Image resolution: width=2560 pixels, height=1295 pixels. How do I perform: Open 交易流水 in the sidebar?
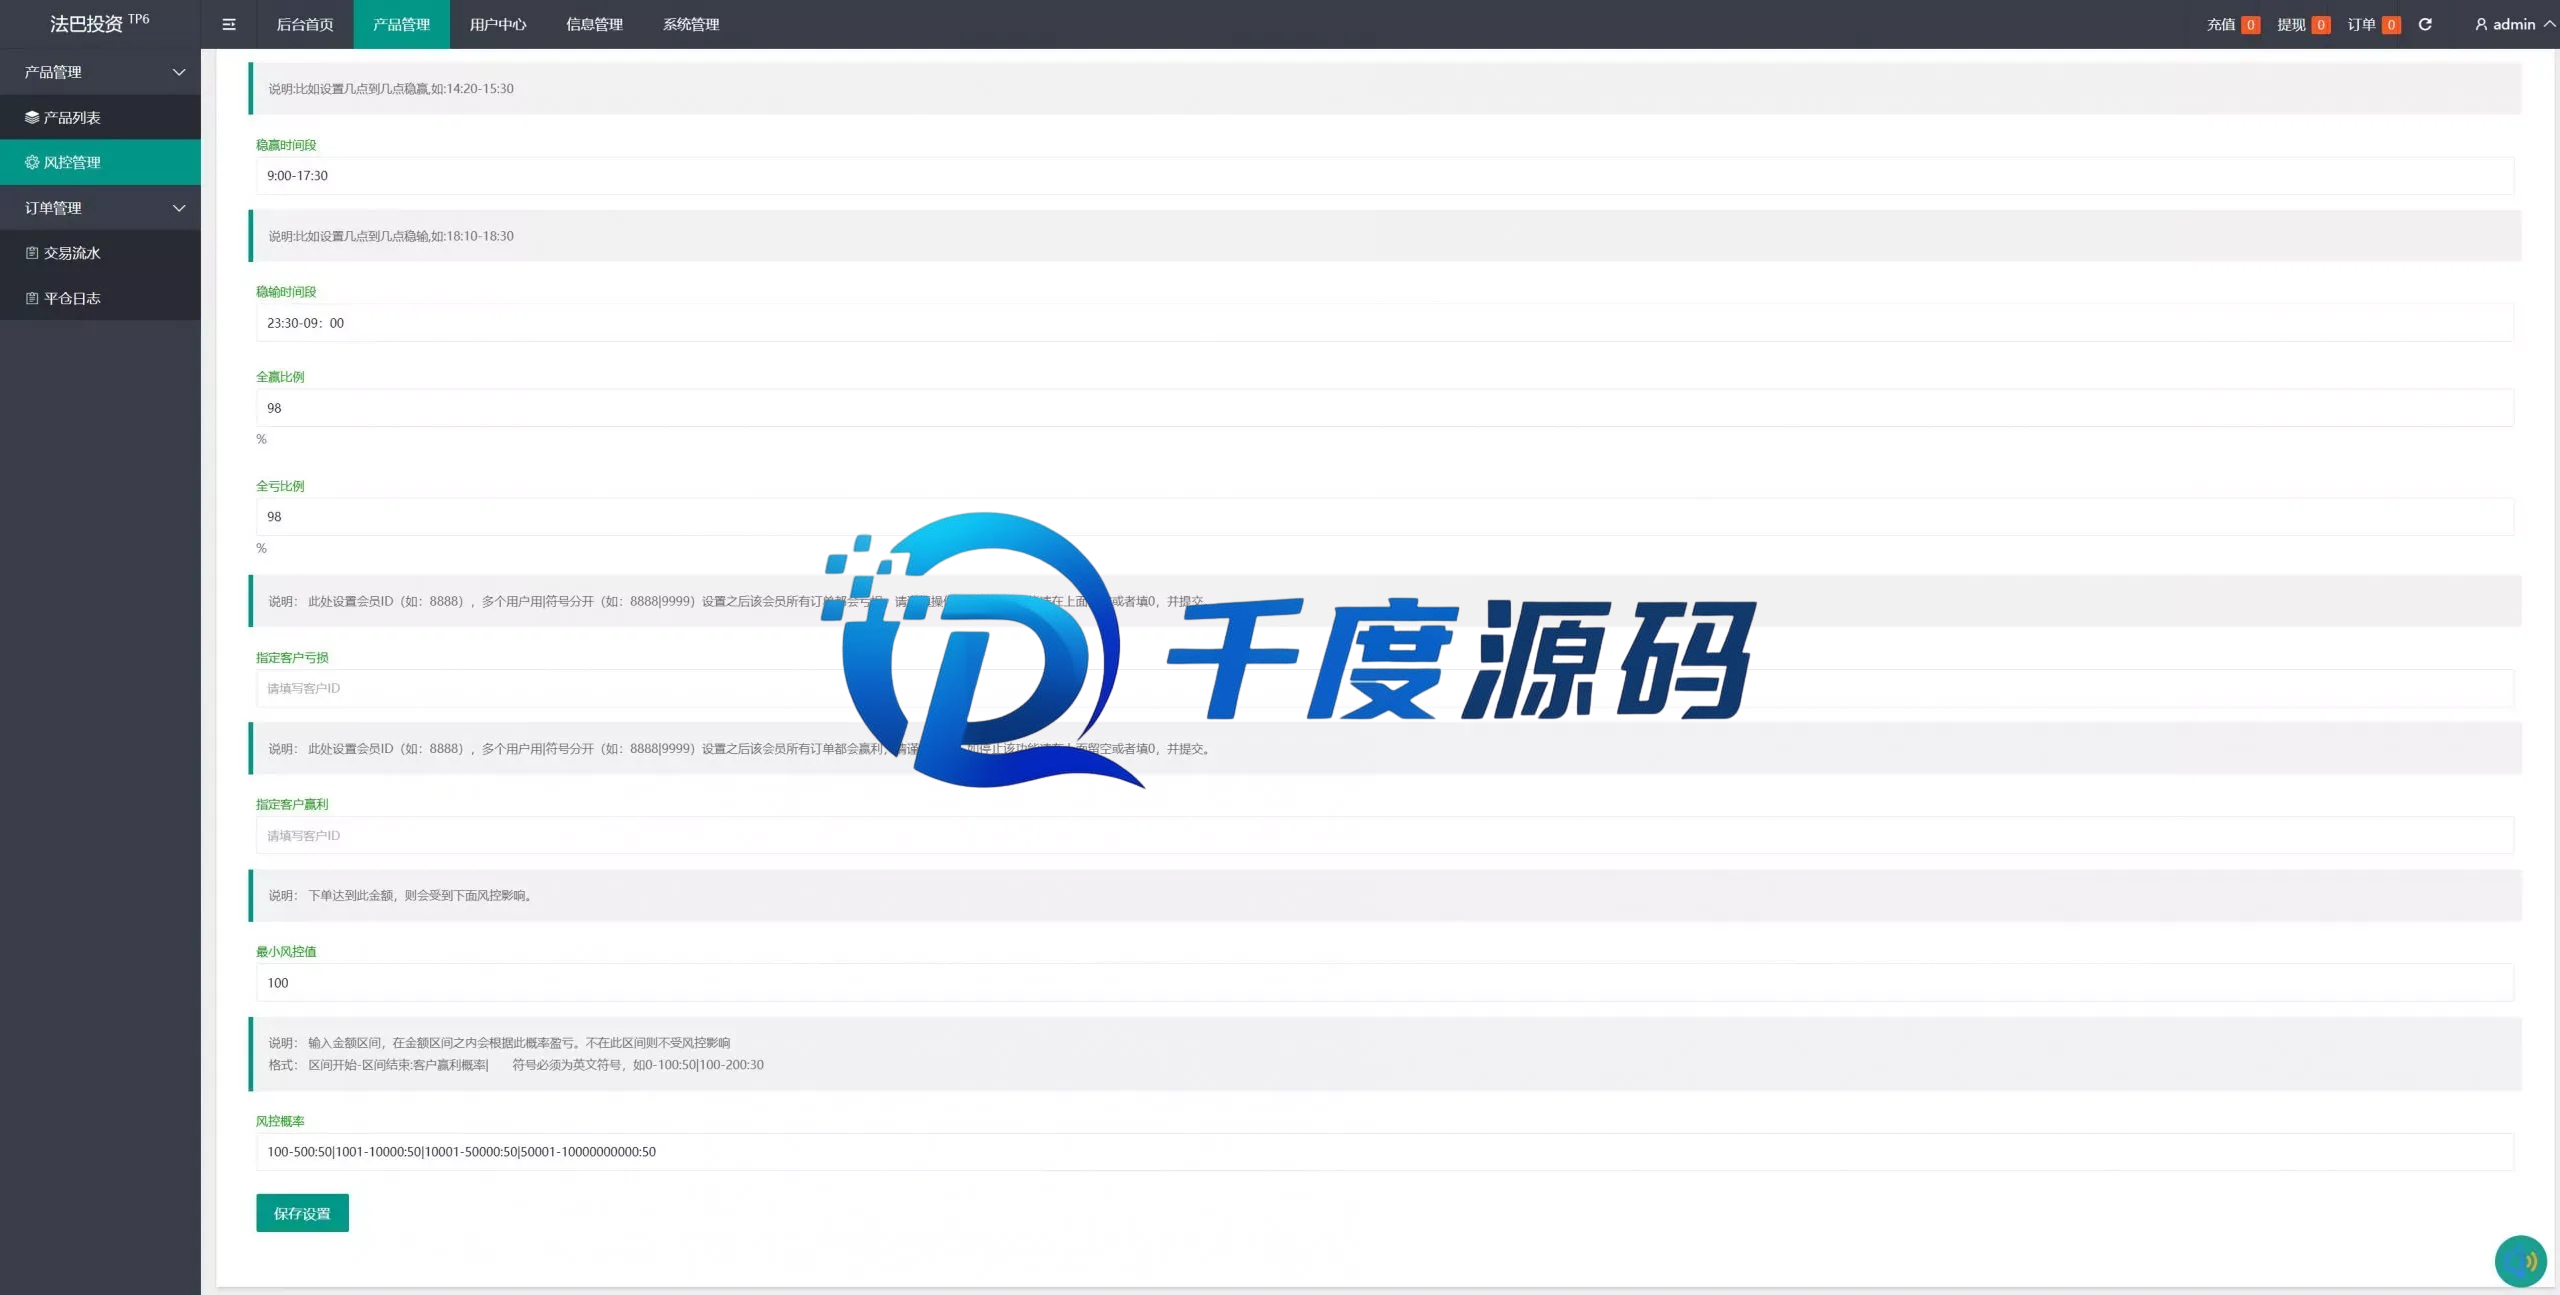[x=100, y=253]
